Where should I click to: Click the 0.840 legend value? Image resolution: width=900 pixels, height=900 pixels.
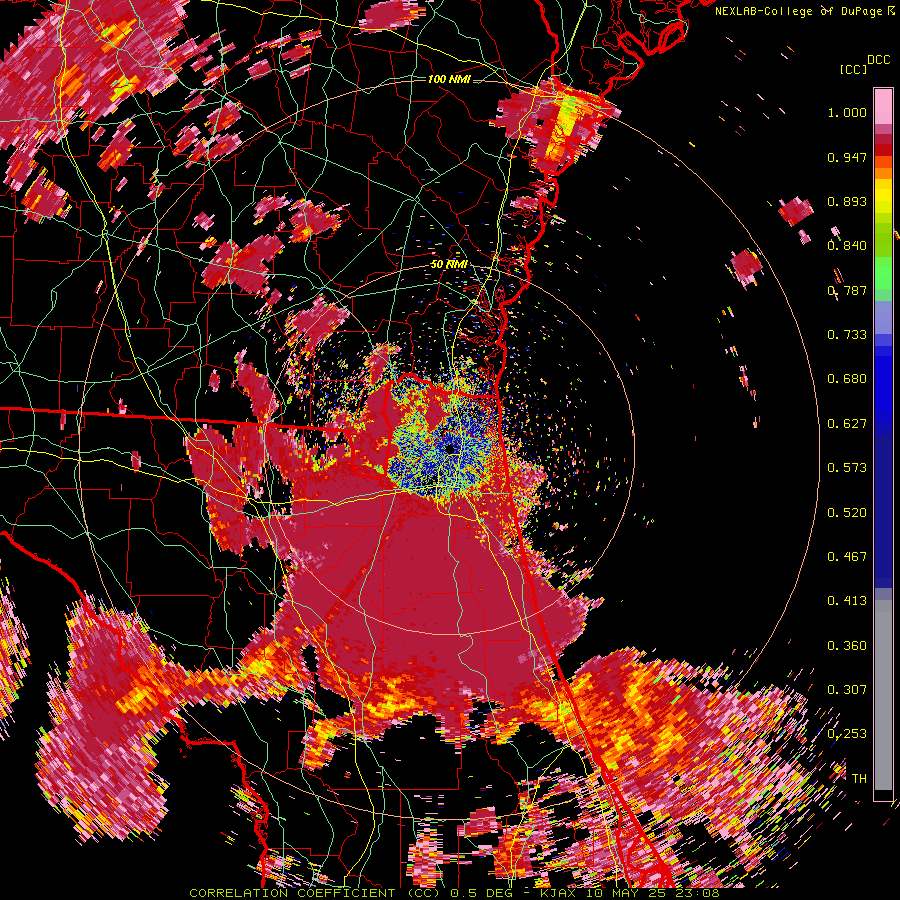point(847,246)
